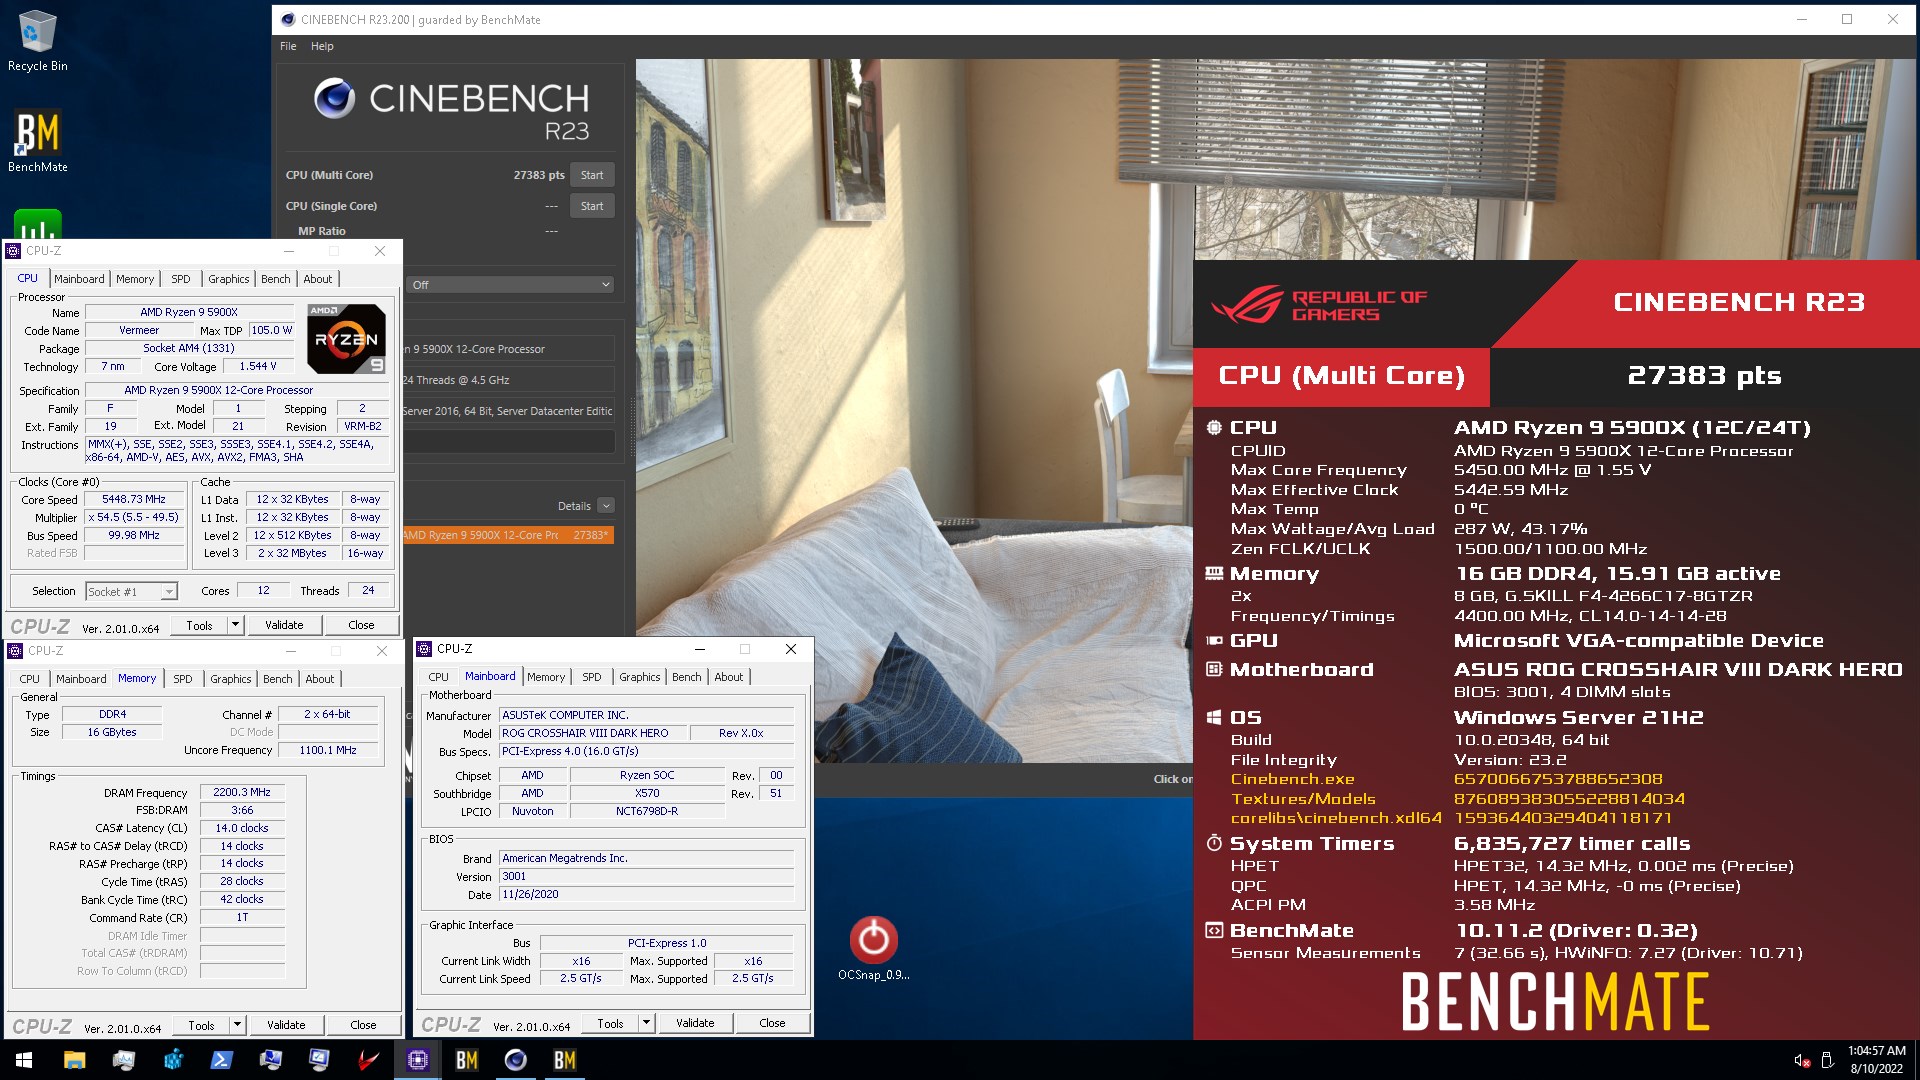Image resolution: width=1920 pixels, height=1080 pixels.
Task: Open Mainboard tab in Memory CPU-Z window
Action: tap(81, 679)
